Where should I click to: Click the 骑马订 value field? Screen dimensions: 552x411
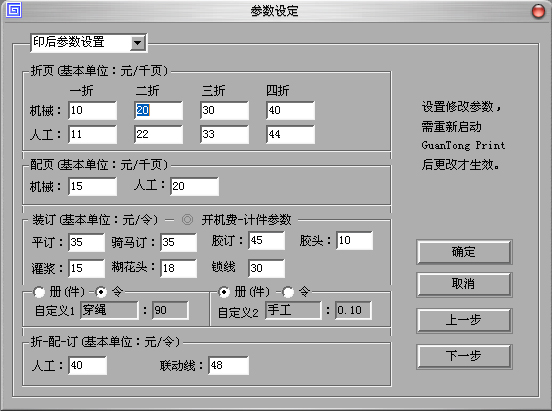click(178, 242)
